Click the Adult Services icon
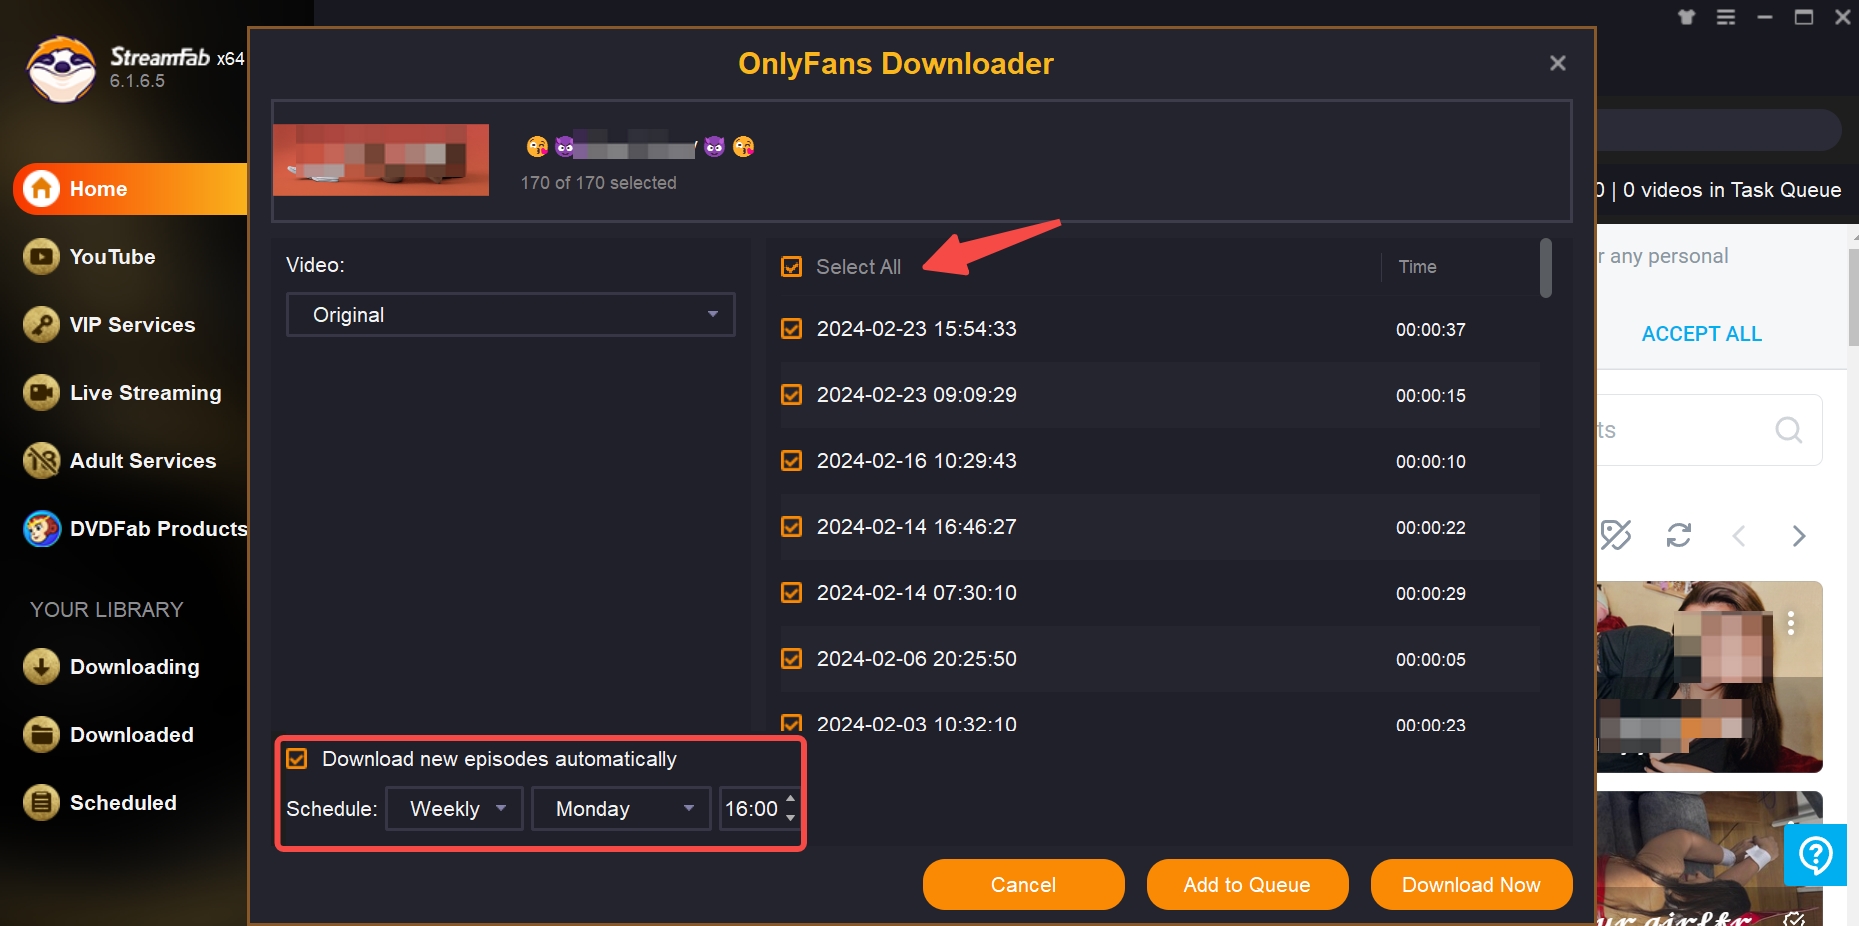The height and width of the screenshot is (926, 1859). pos(41,461)
